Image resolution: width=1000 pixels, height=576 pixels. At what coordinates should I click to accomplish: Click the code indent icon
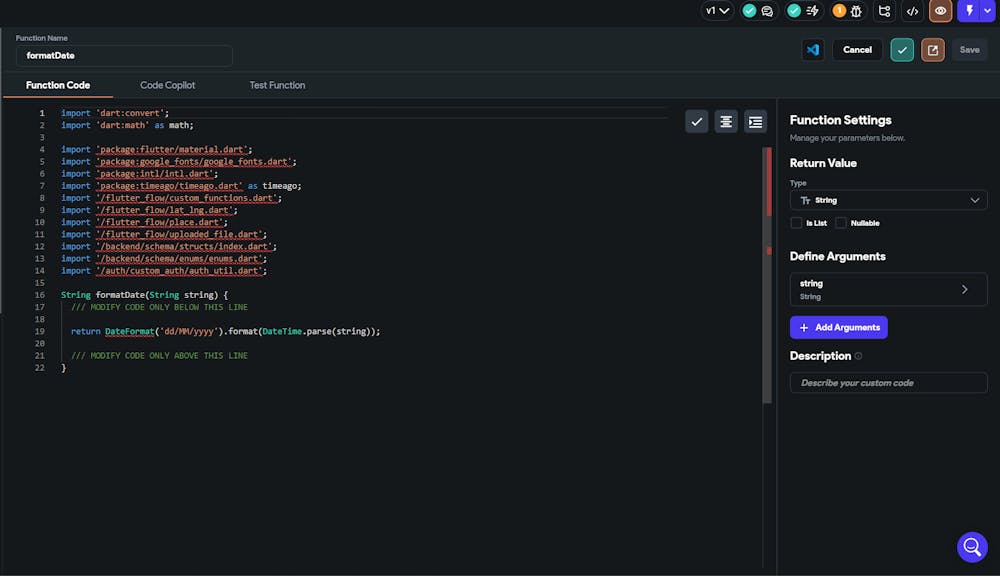coord(755,121)
